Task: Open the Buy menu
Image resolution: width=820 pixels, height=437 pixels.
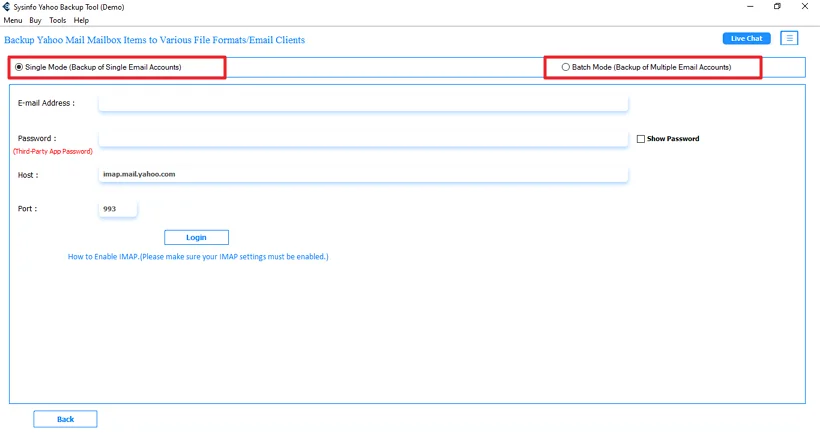Action: pyautogui.click(x=35, y=20)
